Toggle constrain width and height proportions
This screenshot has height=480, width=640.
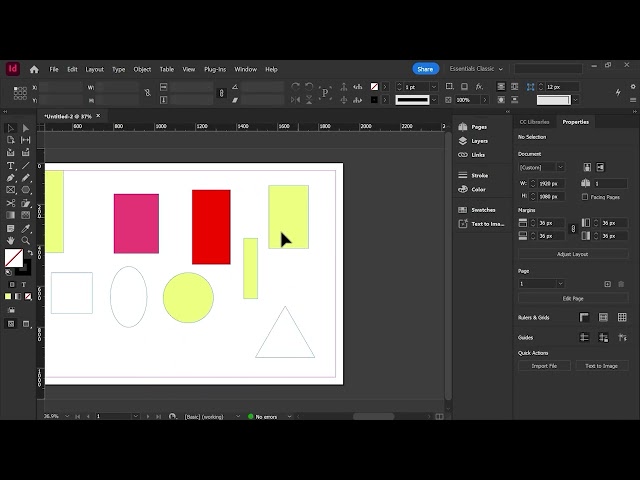click(x=147, y=93)
